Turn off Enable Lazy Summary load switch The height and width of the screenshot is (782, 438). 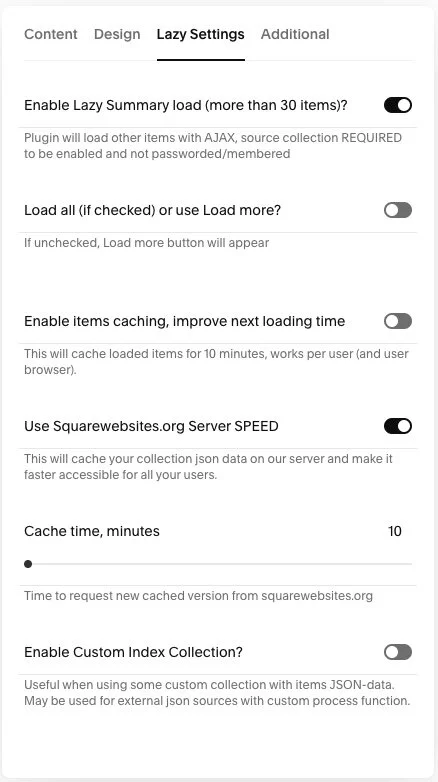[x=398, y=105]
